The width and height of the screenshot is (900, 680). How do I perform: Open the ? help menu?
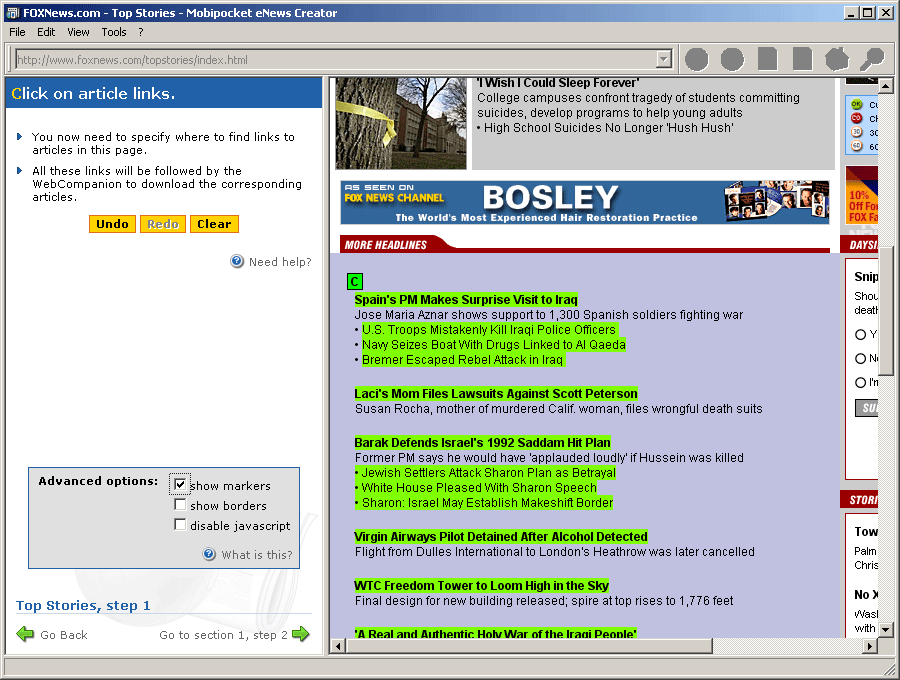141,32
